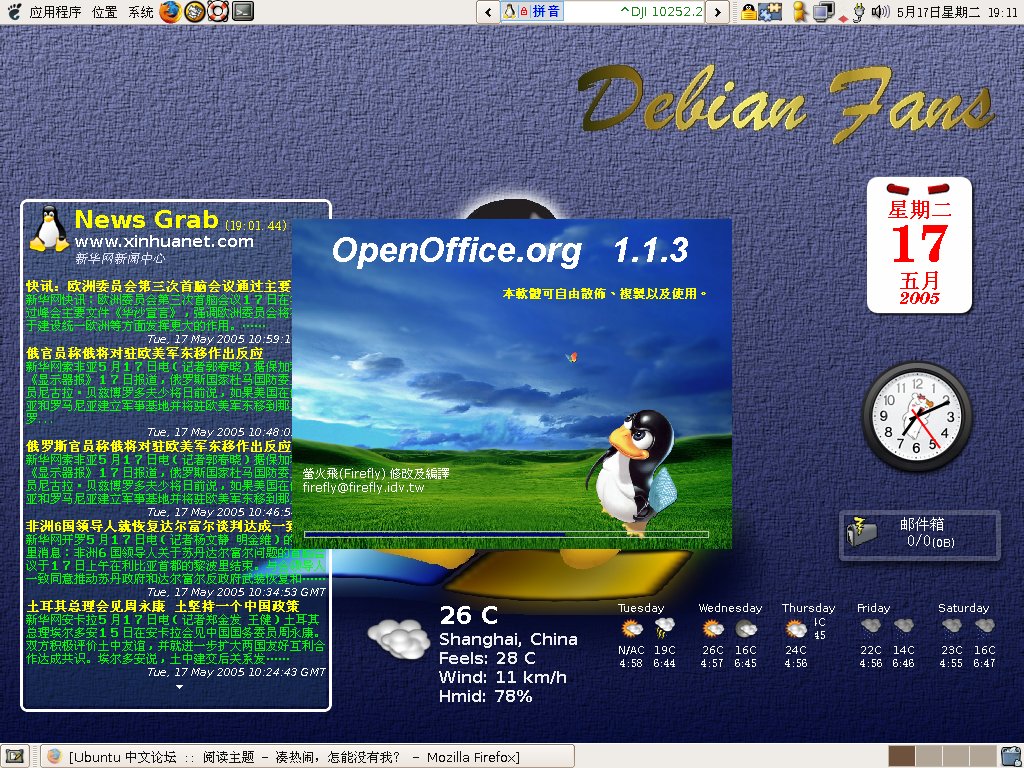Open the volume speaker control
The width and height of the screenshot is (1024, 768).
[880, 11]
